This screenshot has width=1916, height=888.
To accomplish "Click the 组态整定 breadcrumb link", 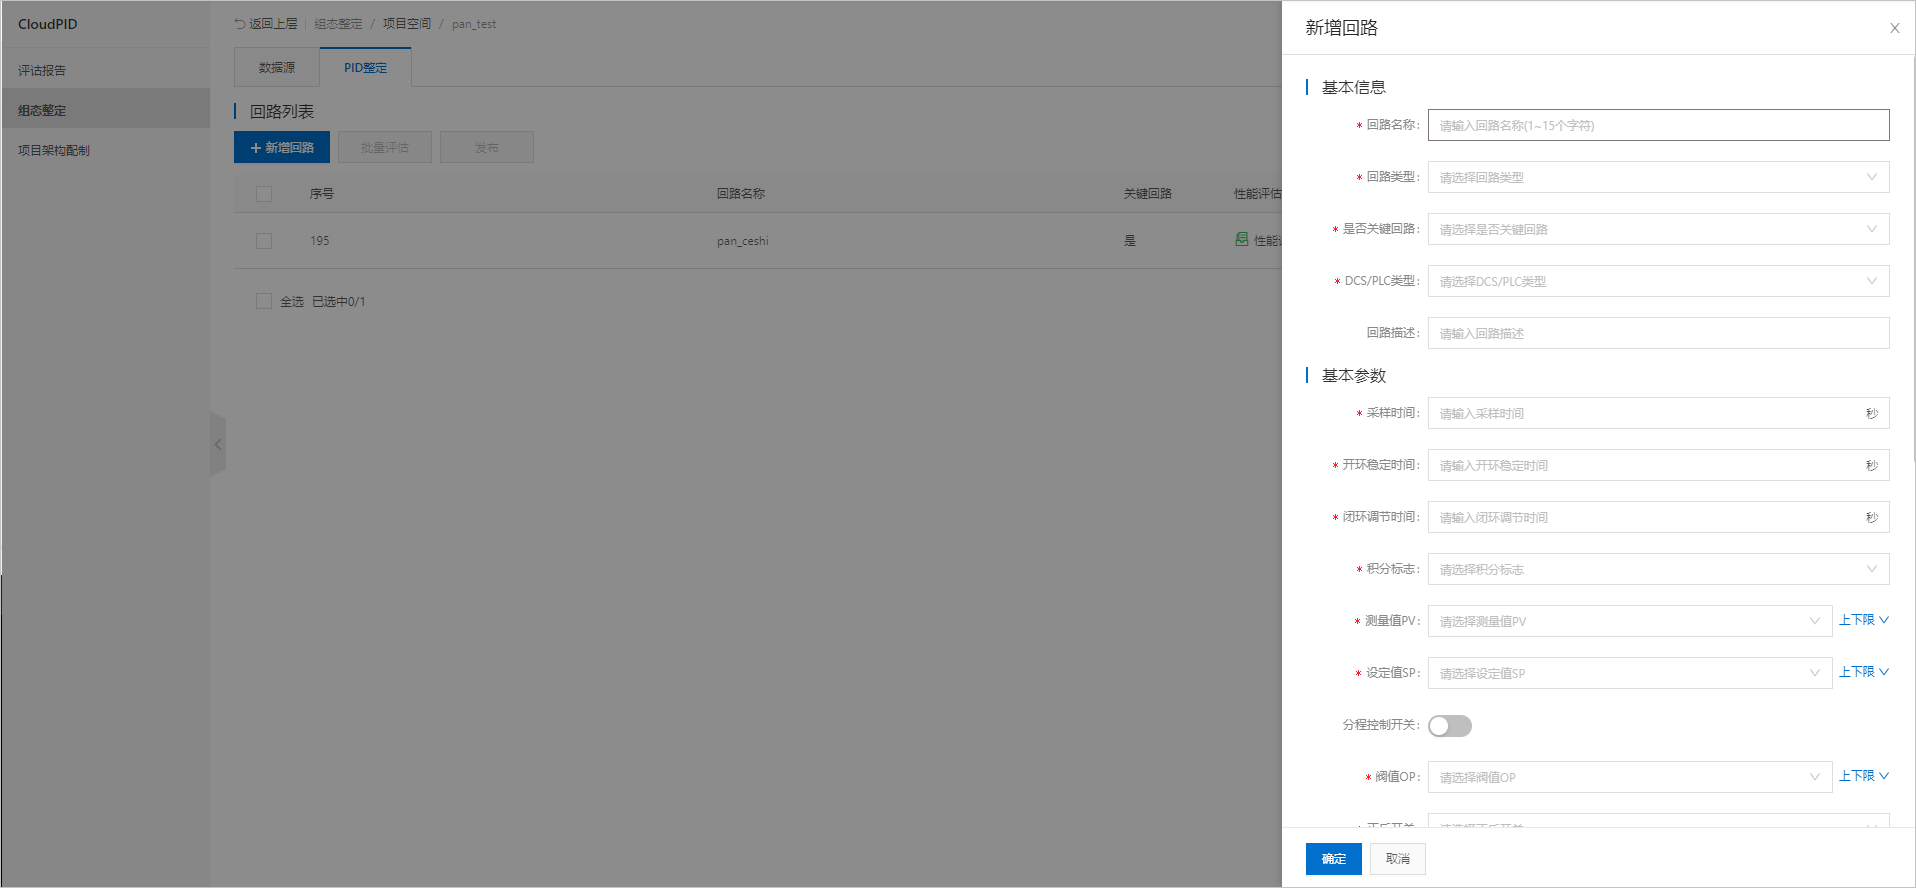I will (338, 24).
